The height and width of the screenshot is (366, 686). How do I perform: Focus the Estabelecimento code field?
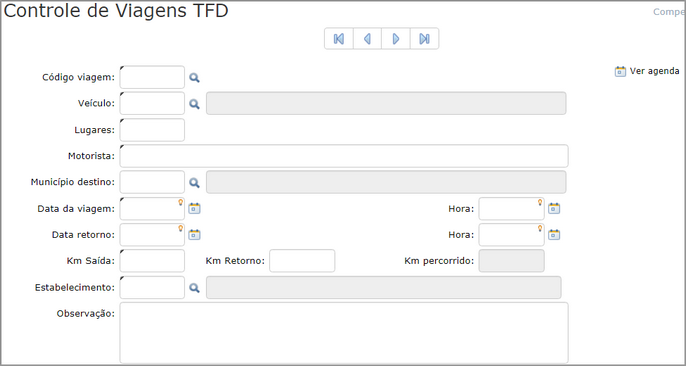pos(152,287)
